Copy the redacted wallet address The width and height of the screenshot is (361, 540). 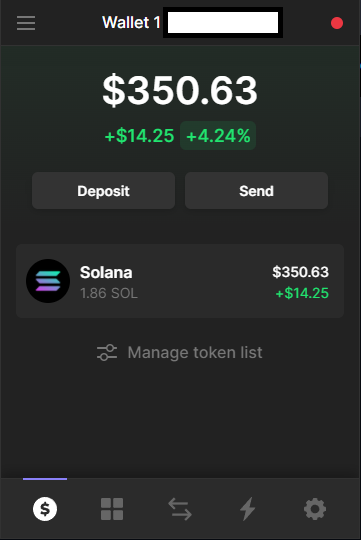223,22
